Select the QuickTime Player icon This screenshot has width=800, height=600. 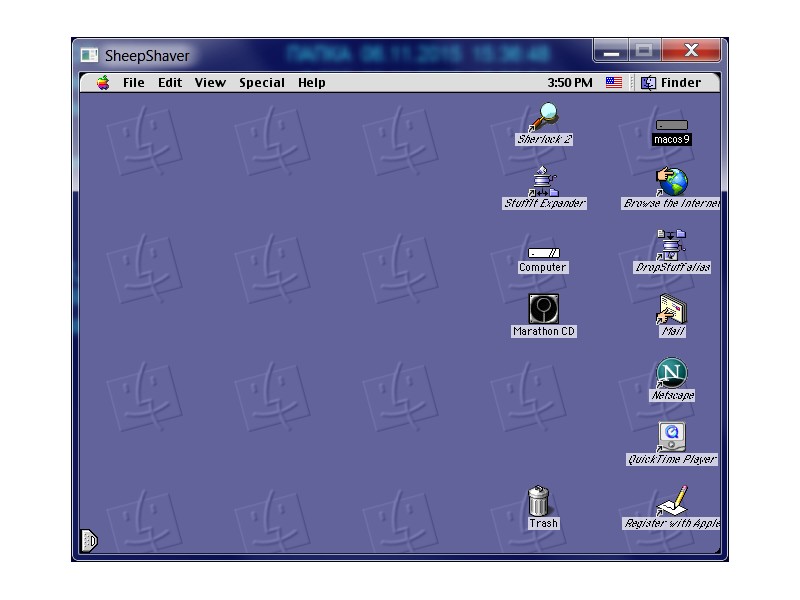(x=671, y=437)
